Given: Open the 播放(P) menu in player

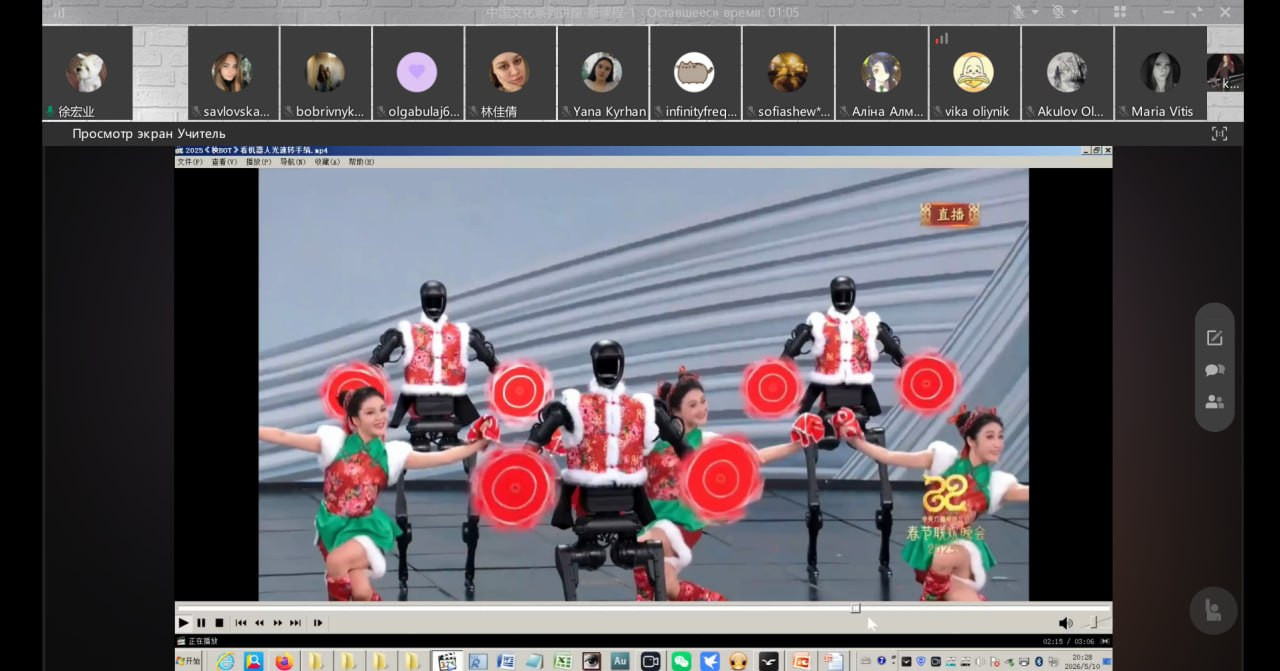Looking at the screenshot, I should pos(258,162).
